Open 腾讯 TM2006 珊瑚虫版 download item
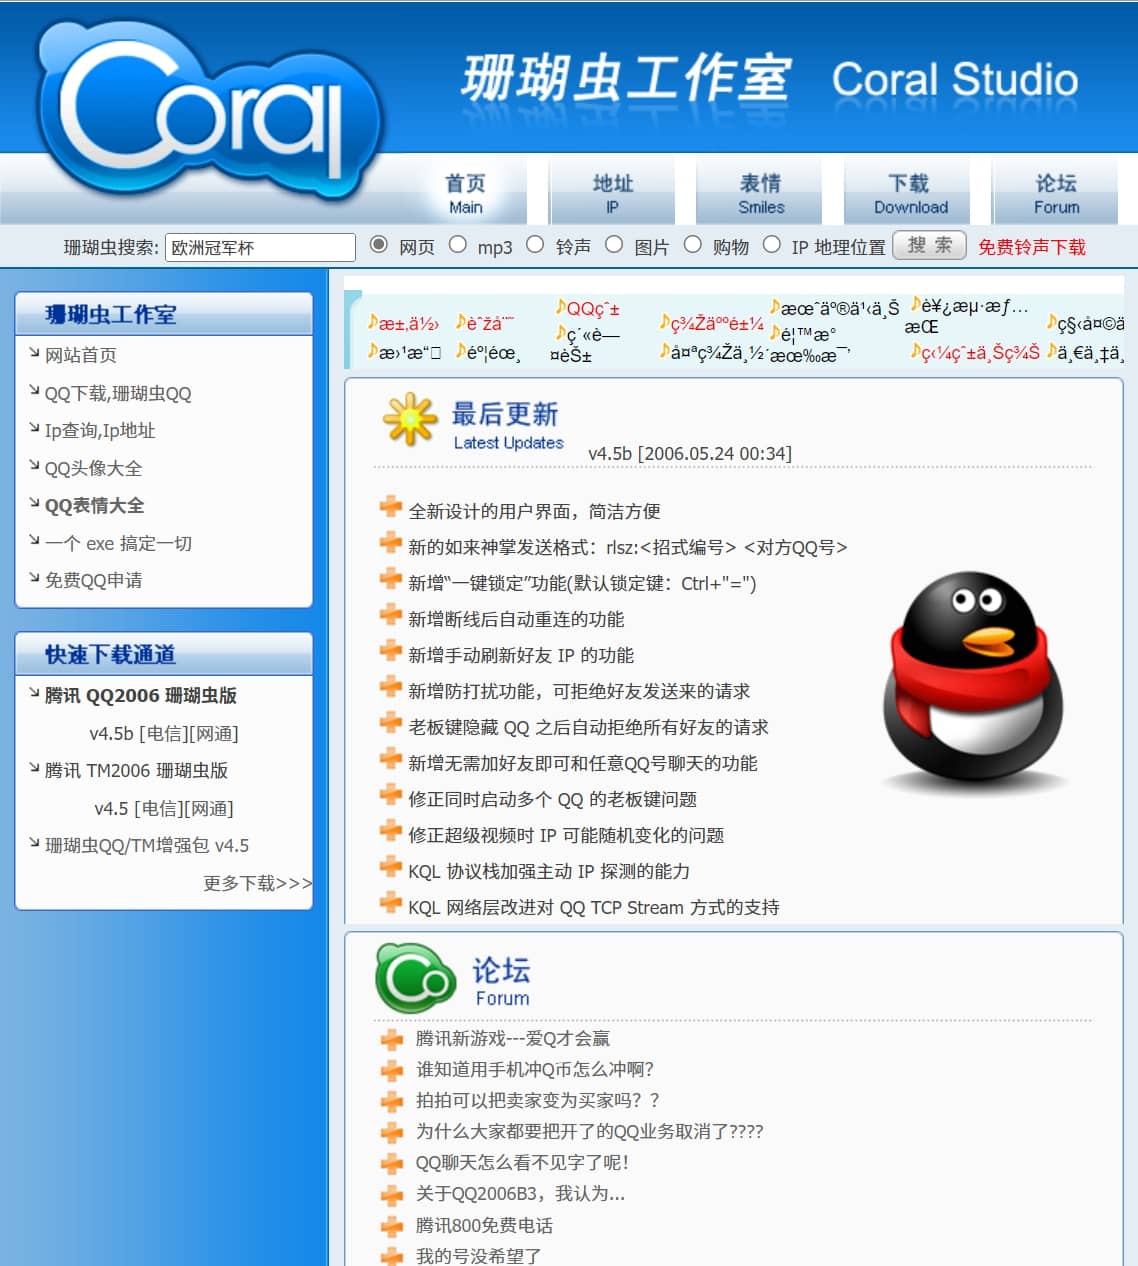 point(136,770)
